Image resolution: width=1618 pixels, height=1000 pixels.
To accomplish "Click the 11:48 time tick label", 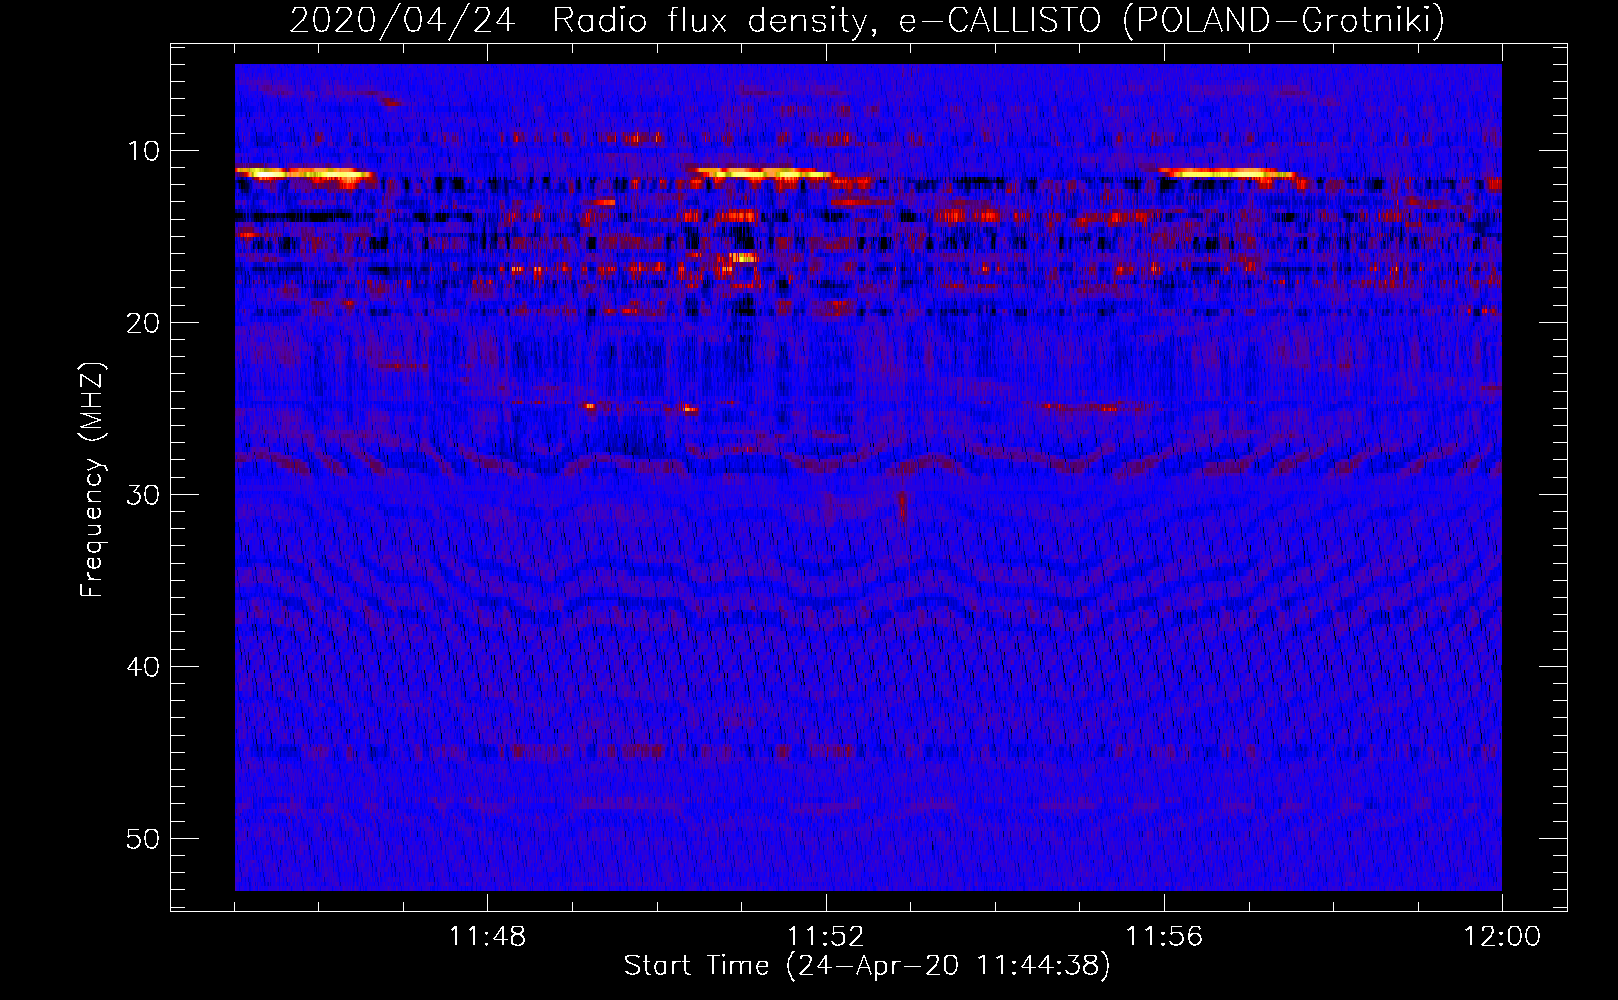I will point(487,937).
